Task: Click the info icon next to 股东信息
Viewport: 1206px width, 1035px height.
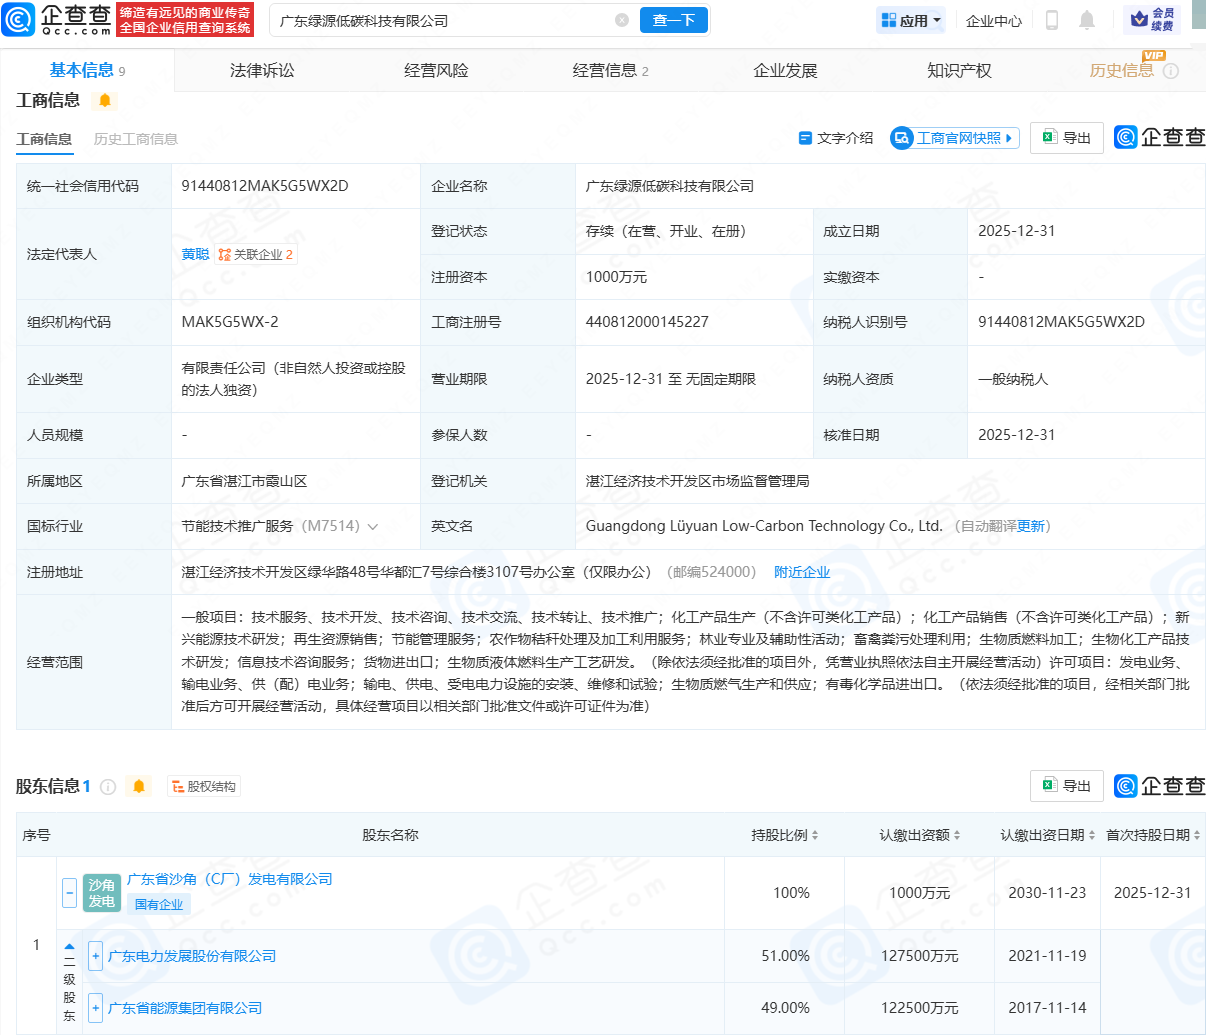Action: point(108,787)
